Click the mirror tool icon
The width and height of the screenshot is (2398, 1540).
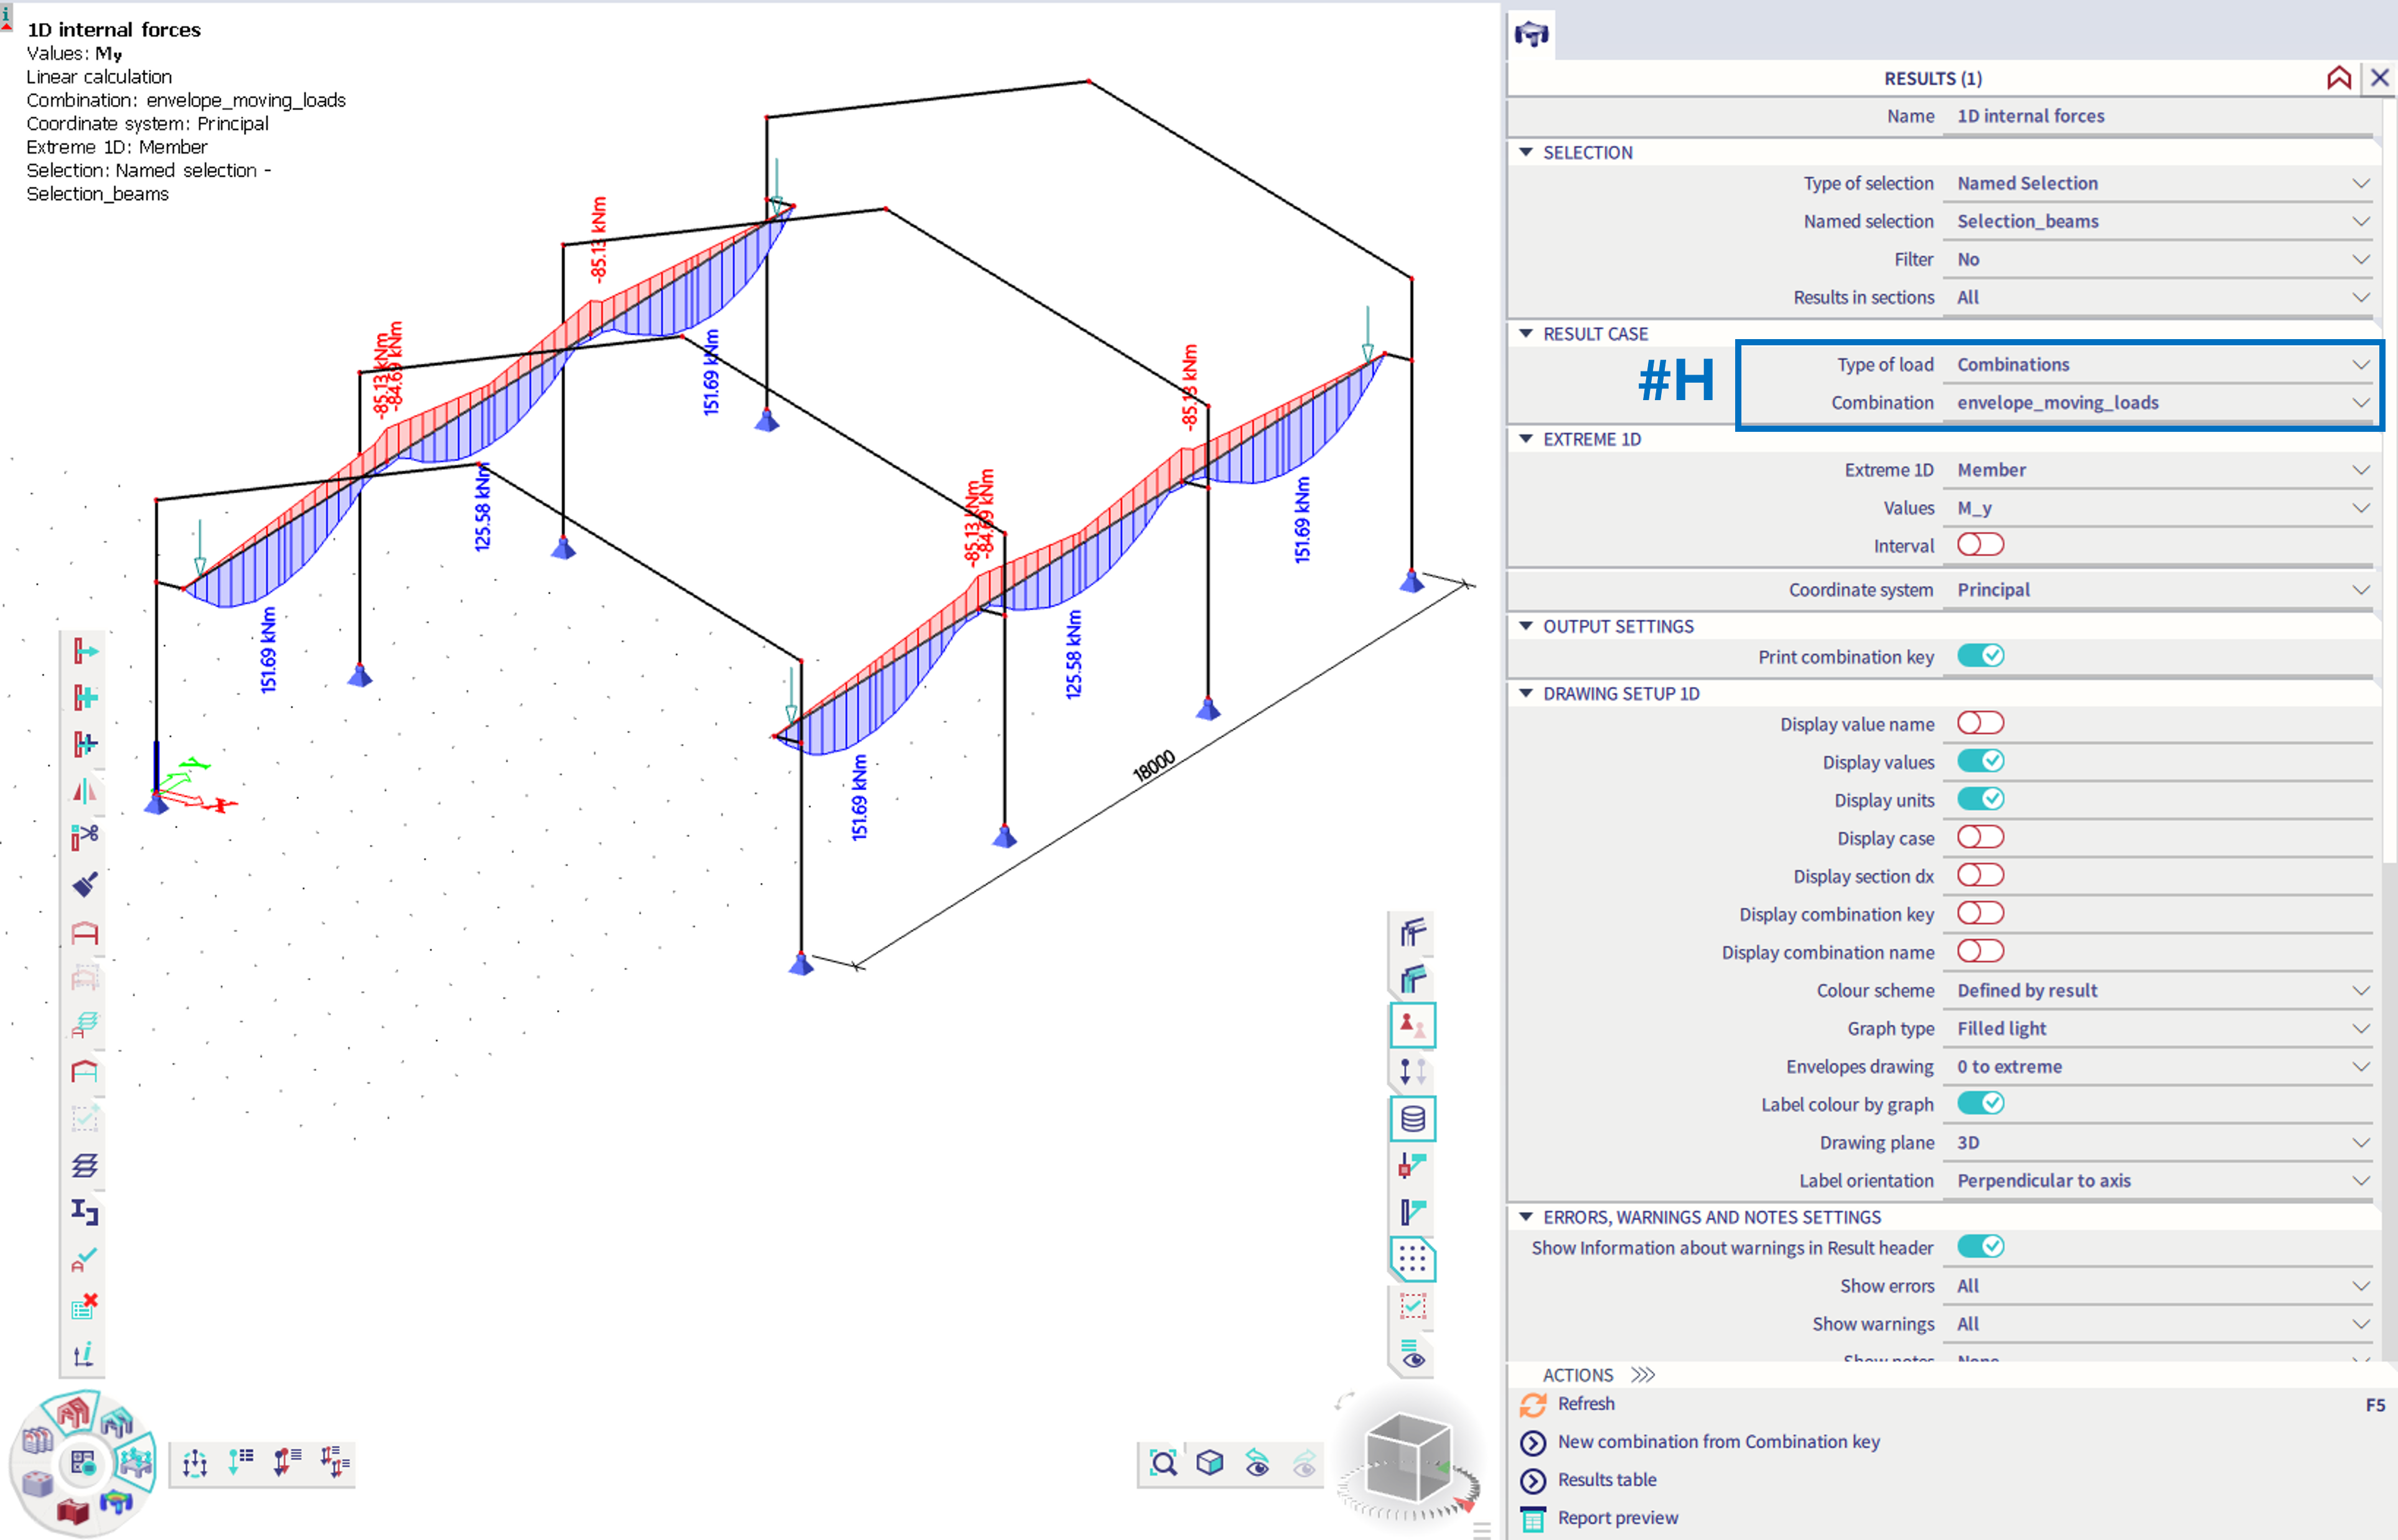point(85,791)
